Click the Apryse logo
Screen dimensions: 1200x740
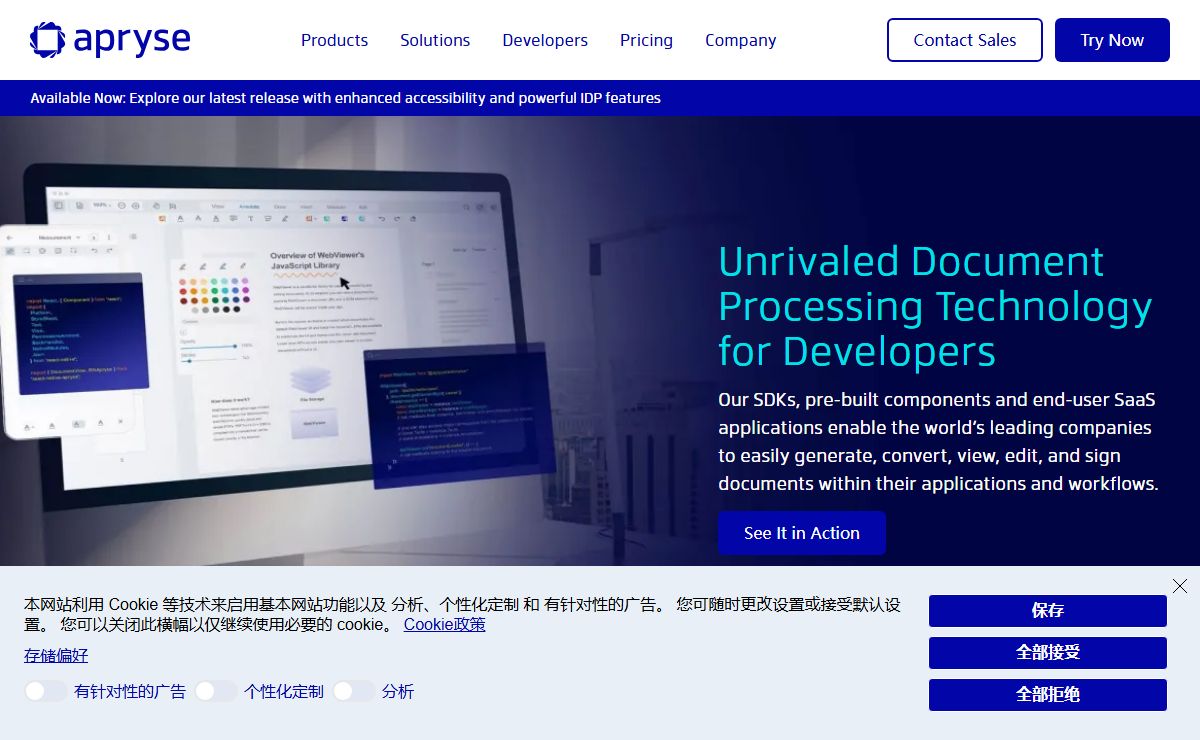(x=110, y=40)
